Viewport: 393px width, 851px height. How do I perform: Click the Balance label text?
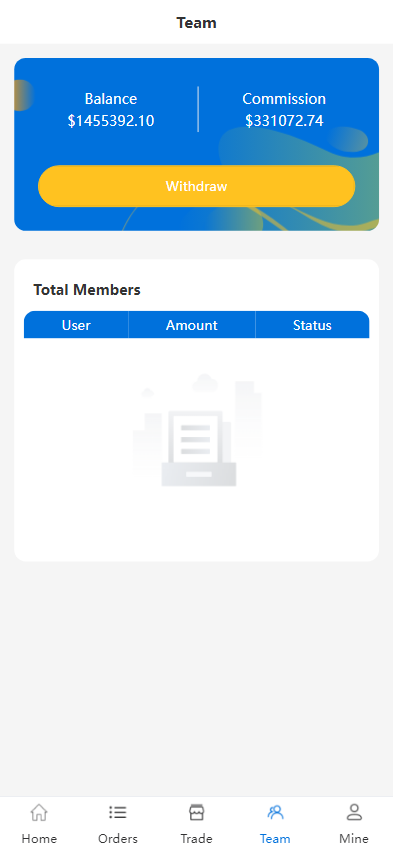111,99
